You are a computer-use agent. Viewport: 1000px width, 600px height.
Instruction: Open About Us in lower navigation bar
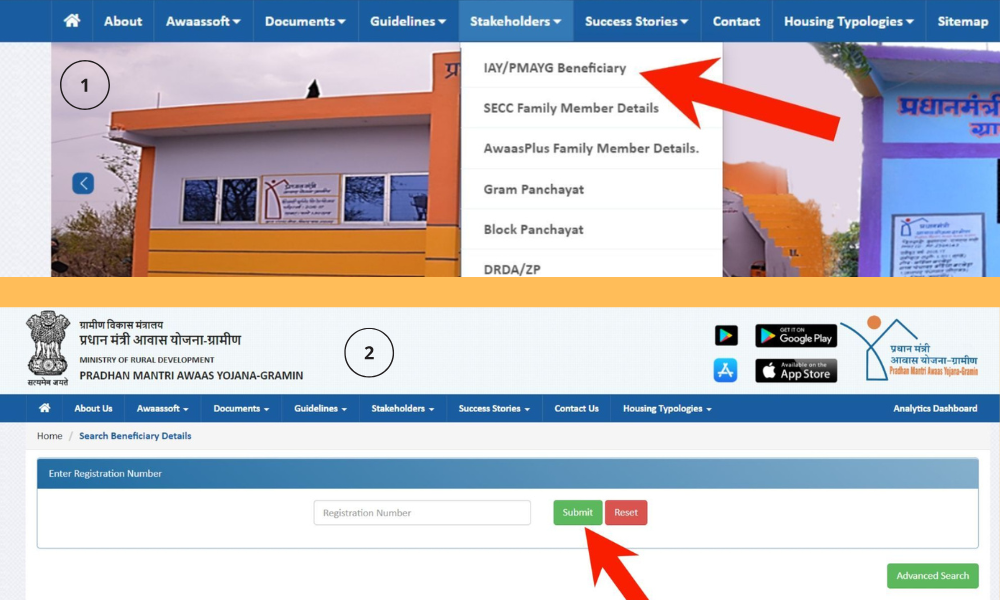(x=93, y=408)
